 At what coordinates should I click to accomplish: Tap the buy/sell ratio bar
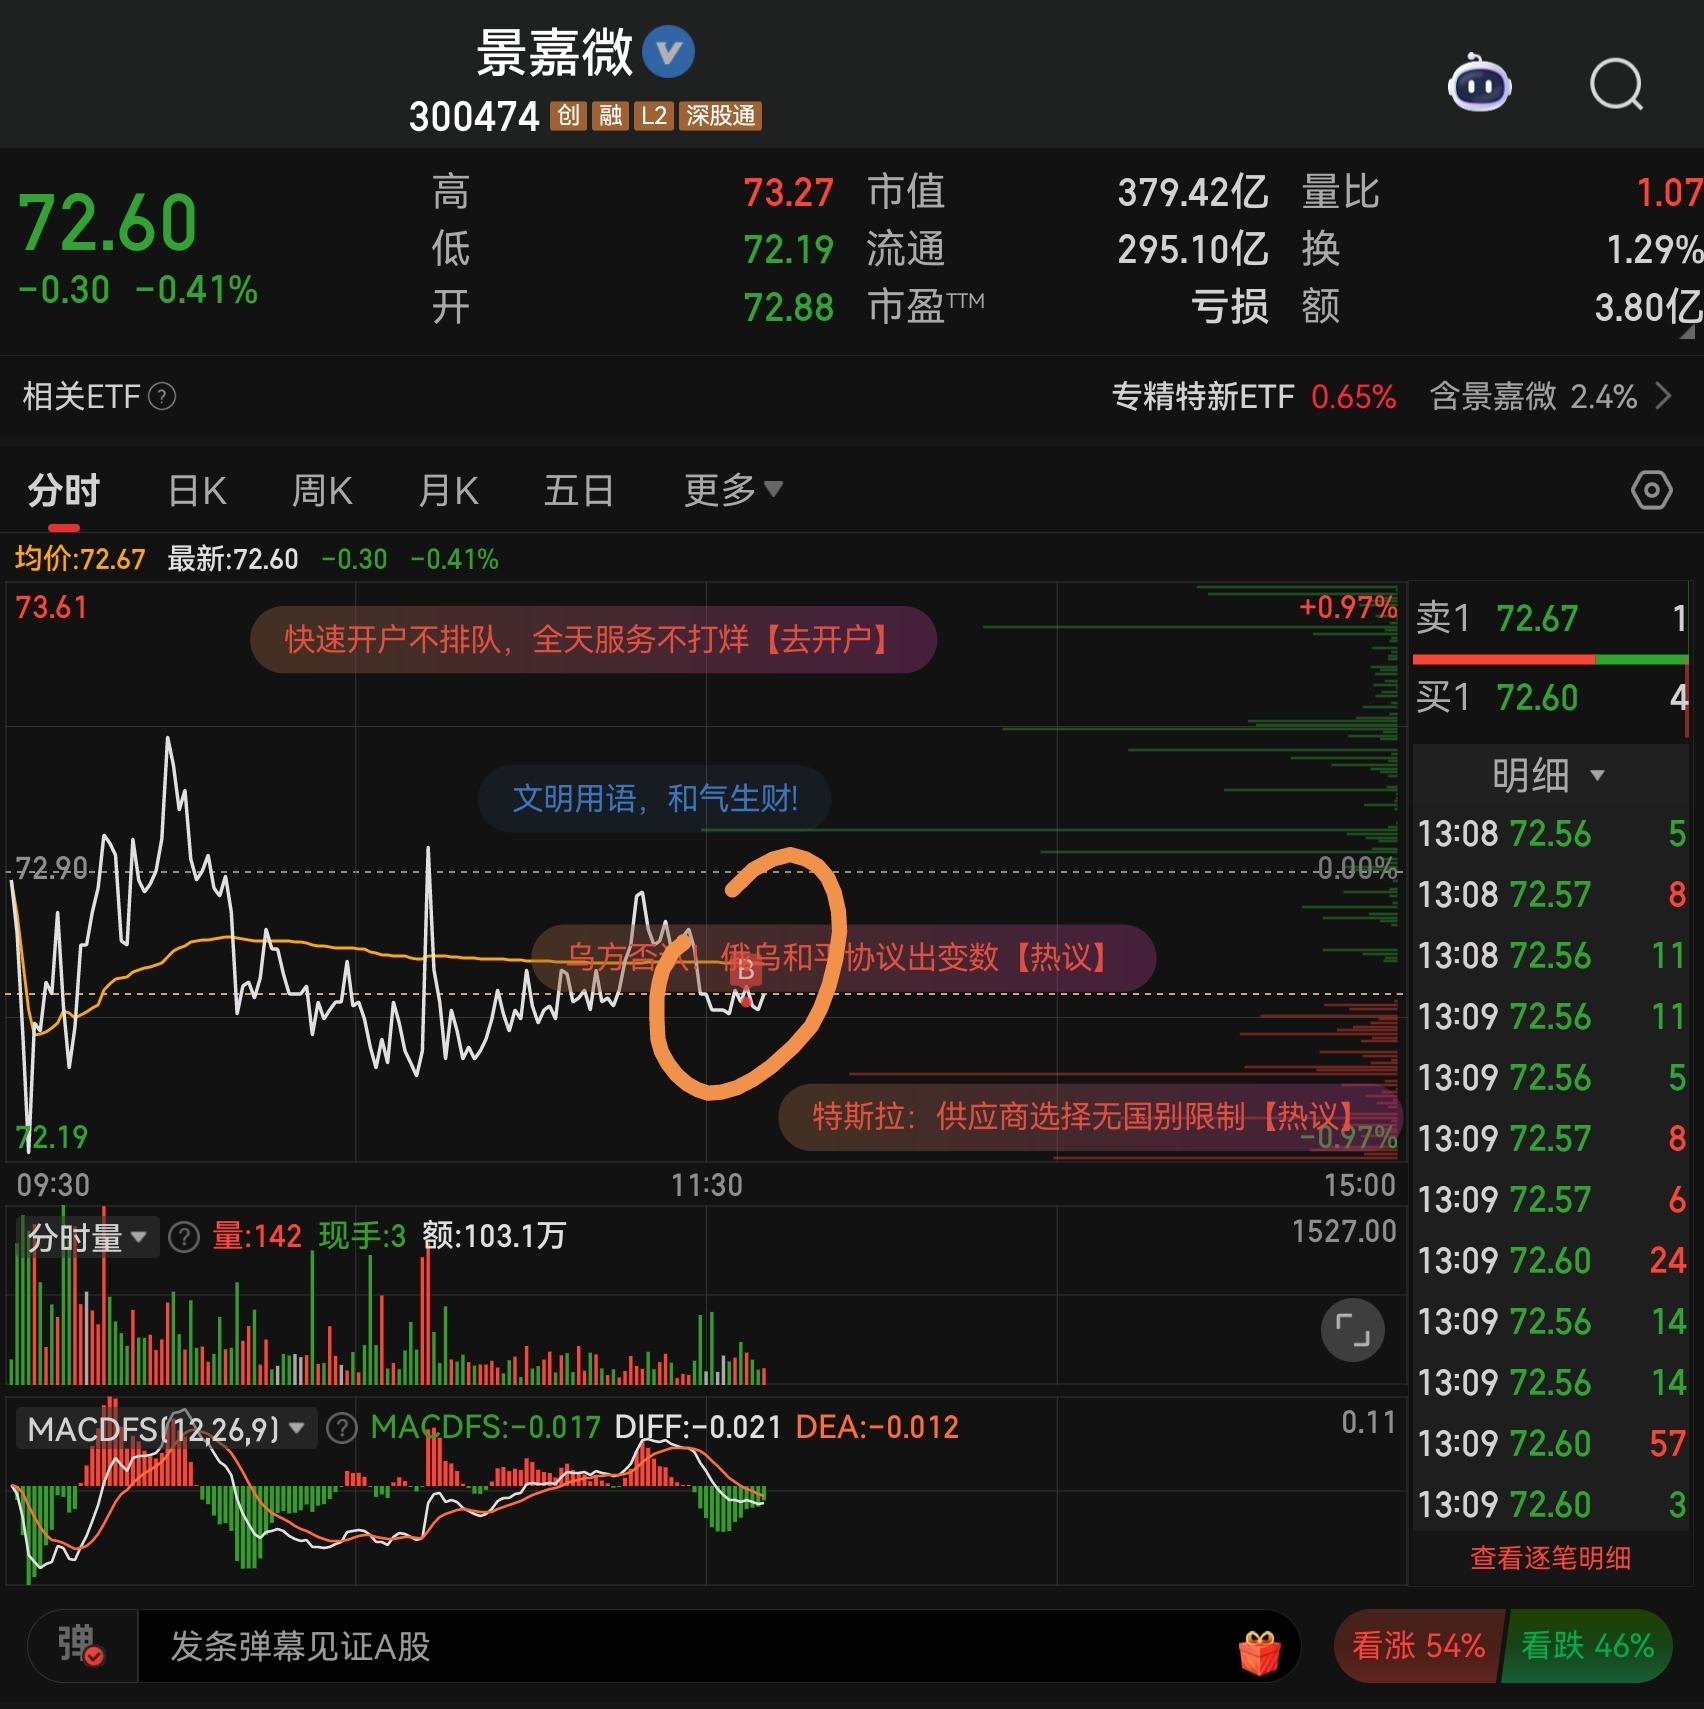click(x=1550, y=660)
